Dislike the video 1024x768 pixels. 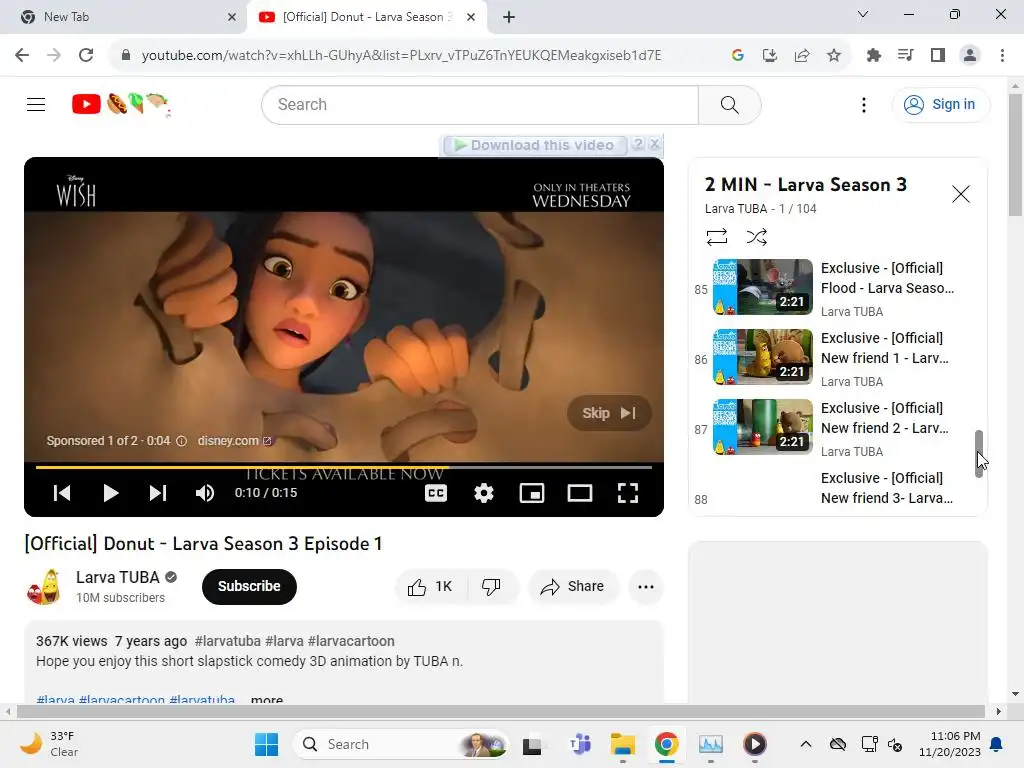click(x=492, y=586)
